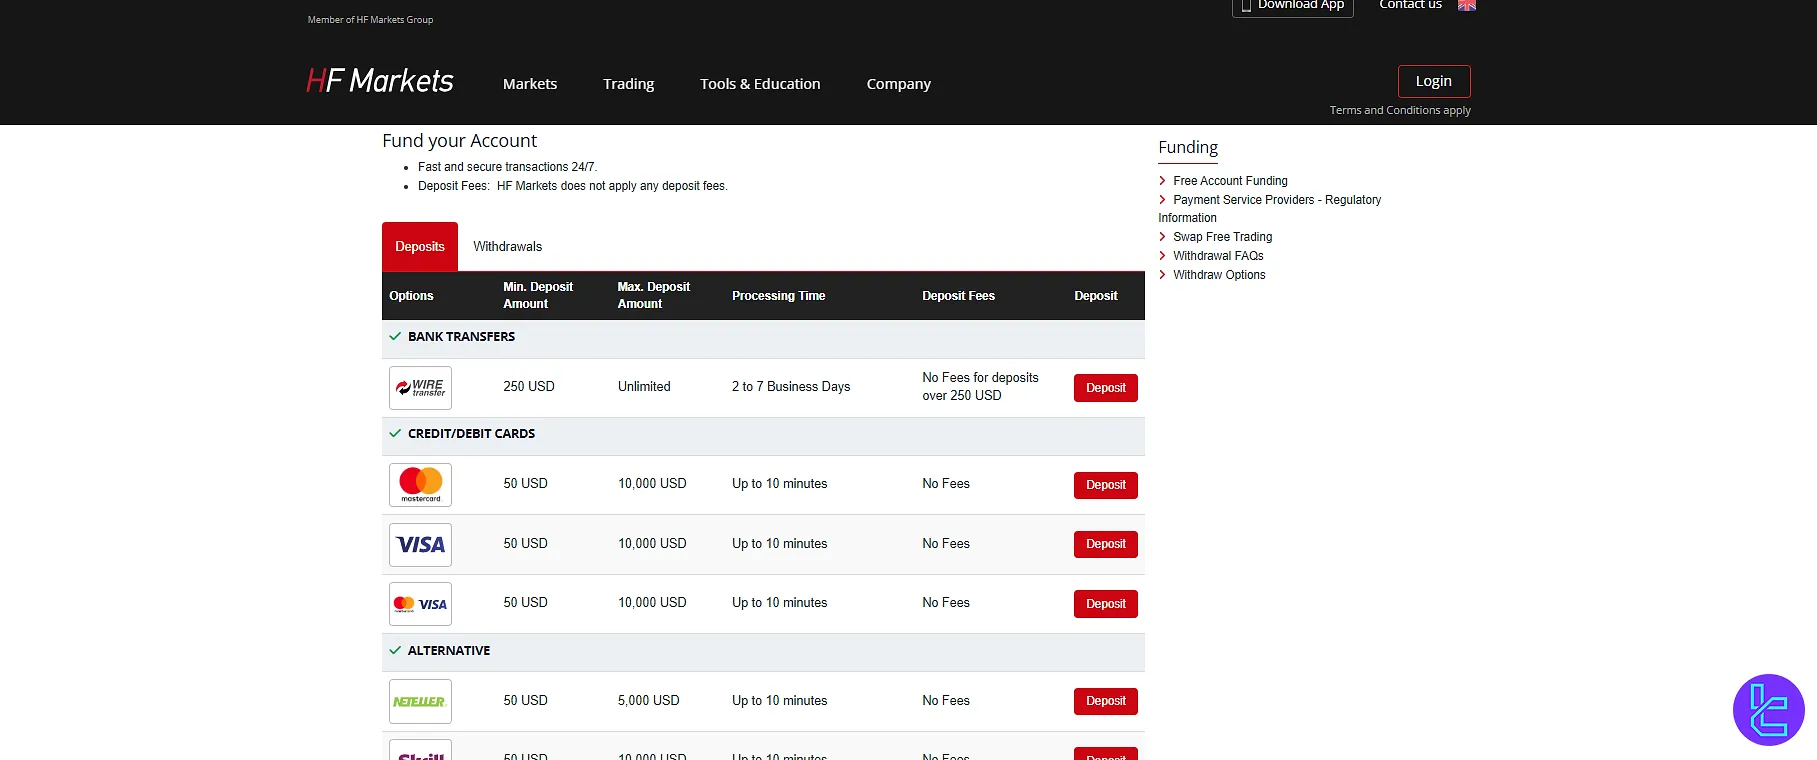Click the Wire Transfer payment logo
The height and width of the screenshot is (760, 1817).
coord(420,388)
